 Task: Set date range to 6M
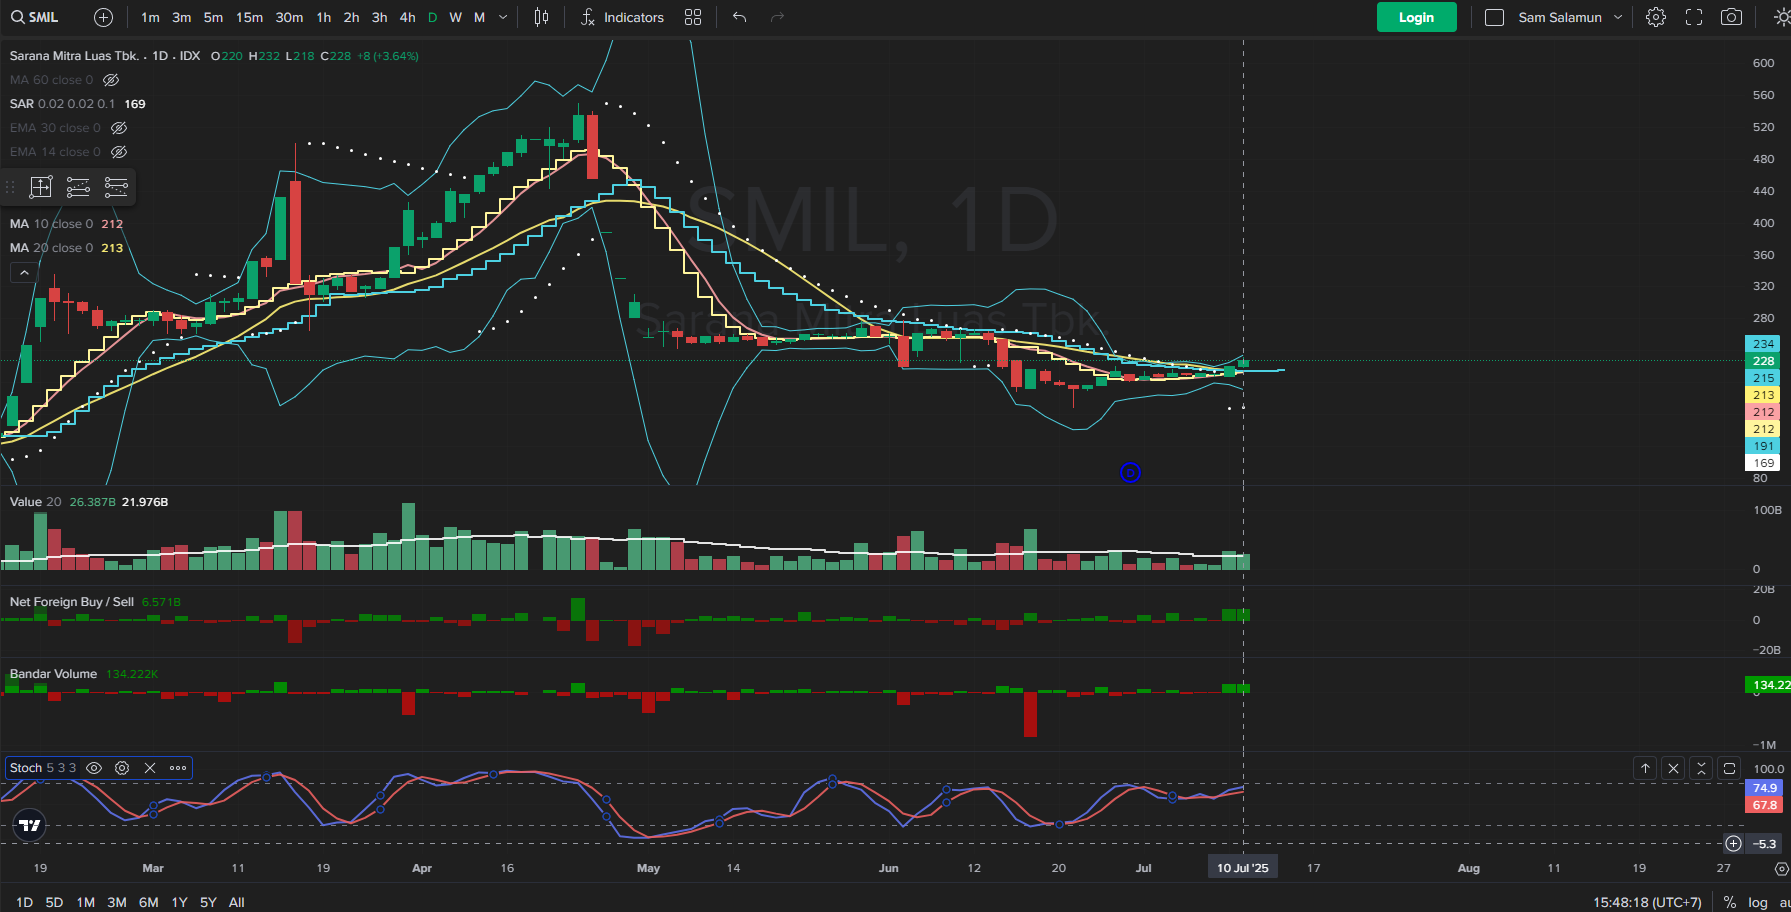point(148,902)
